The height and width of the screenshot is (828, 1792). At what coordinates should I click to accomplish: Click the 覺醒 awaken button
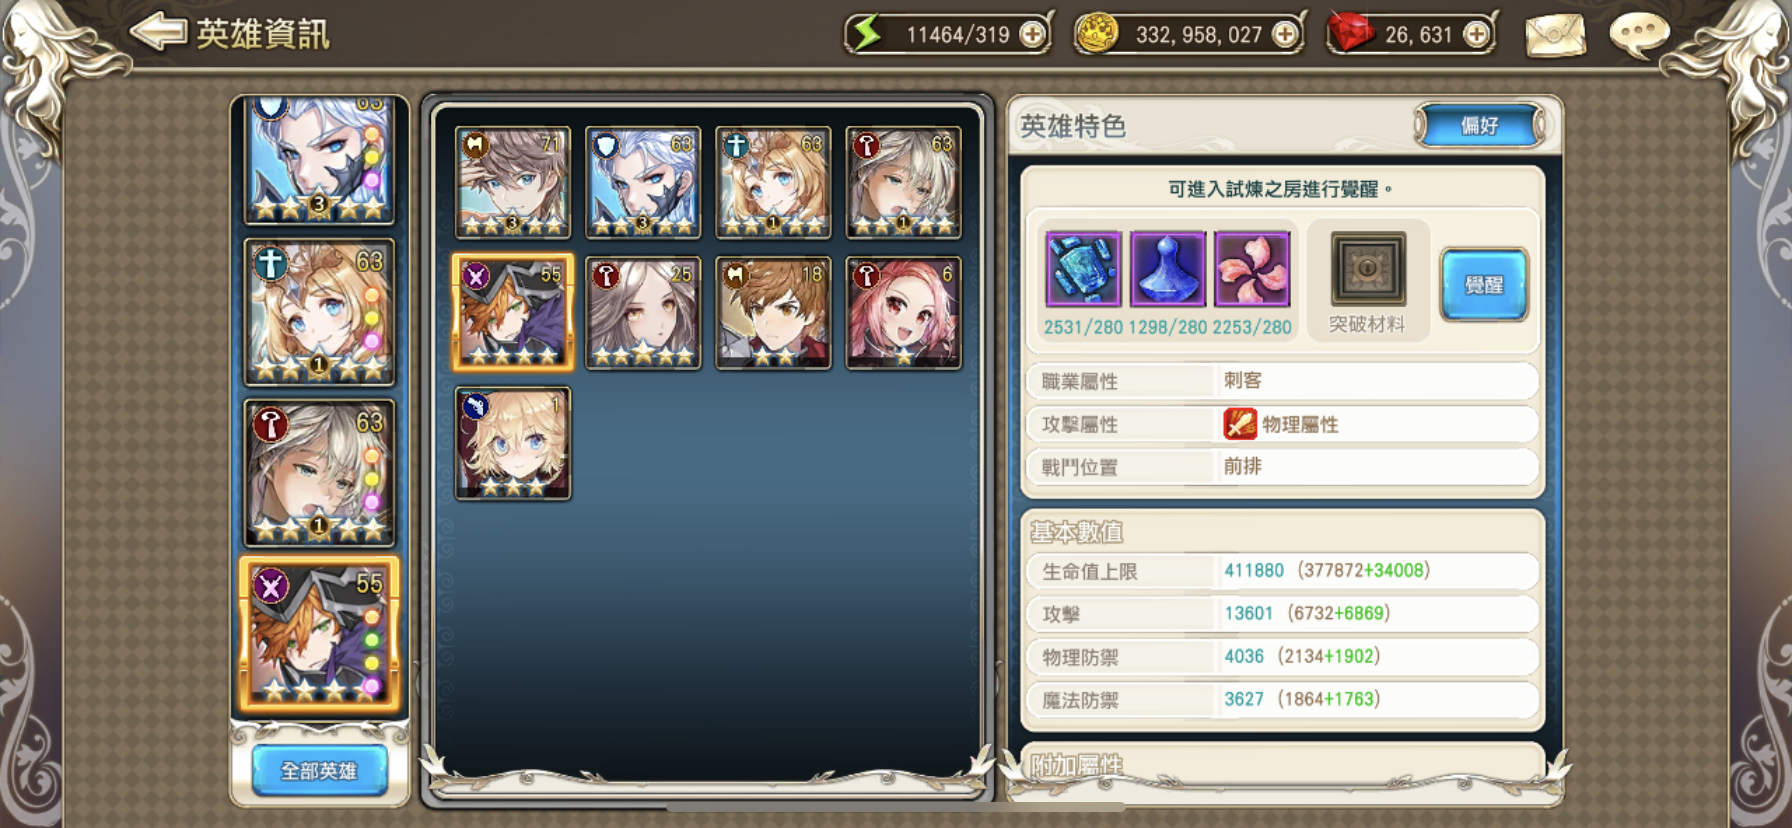(x=1484, y=285)
